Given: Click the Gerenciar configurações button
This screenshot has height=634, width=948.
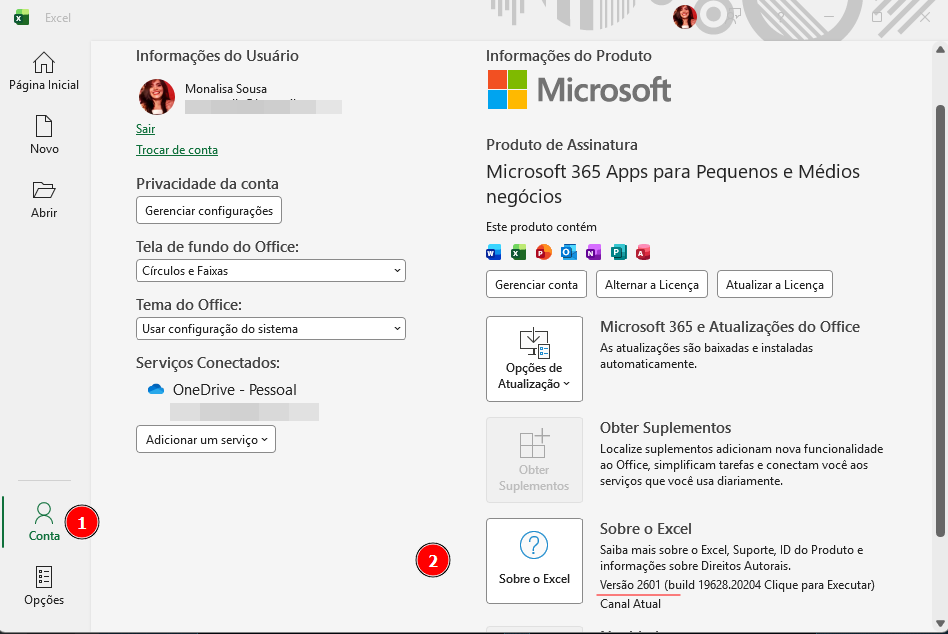Looking at the screenshot, I should (209, 210).
